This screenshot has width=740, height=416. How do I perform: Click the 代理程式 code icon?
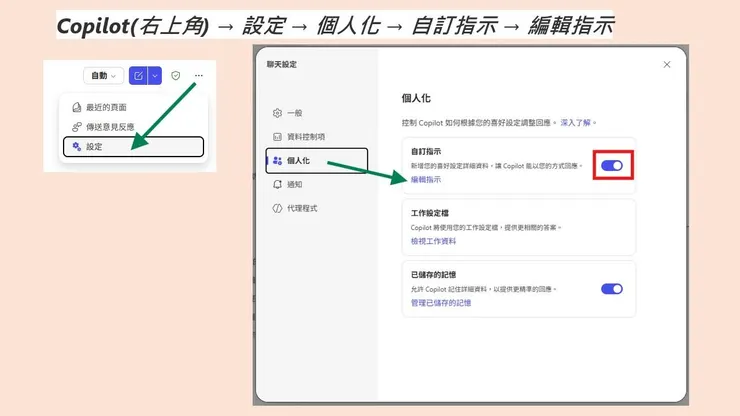click(278, 208)
